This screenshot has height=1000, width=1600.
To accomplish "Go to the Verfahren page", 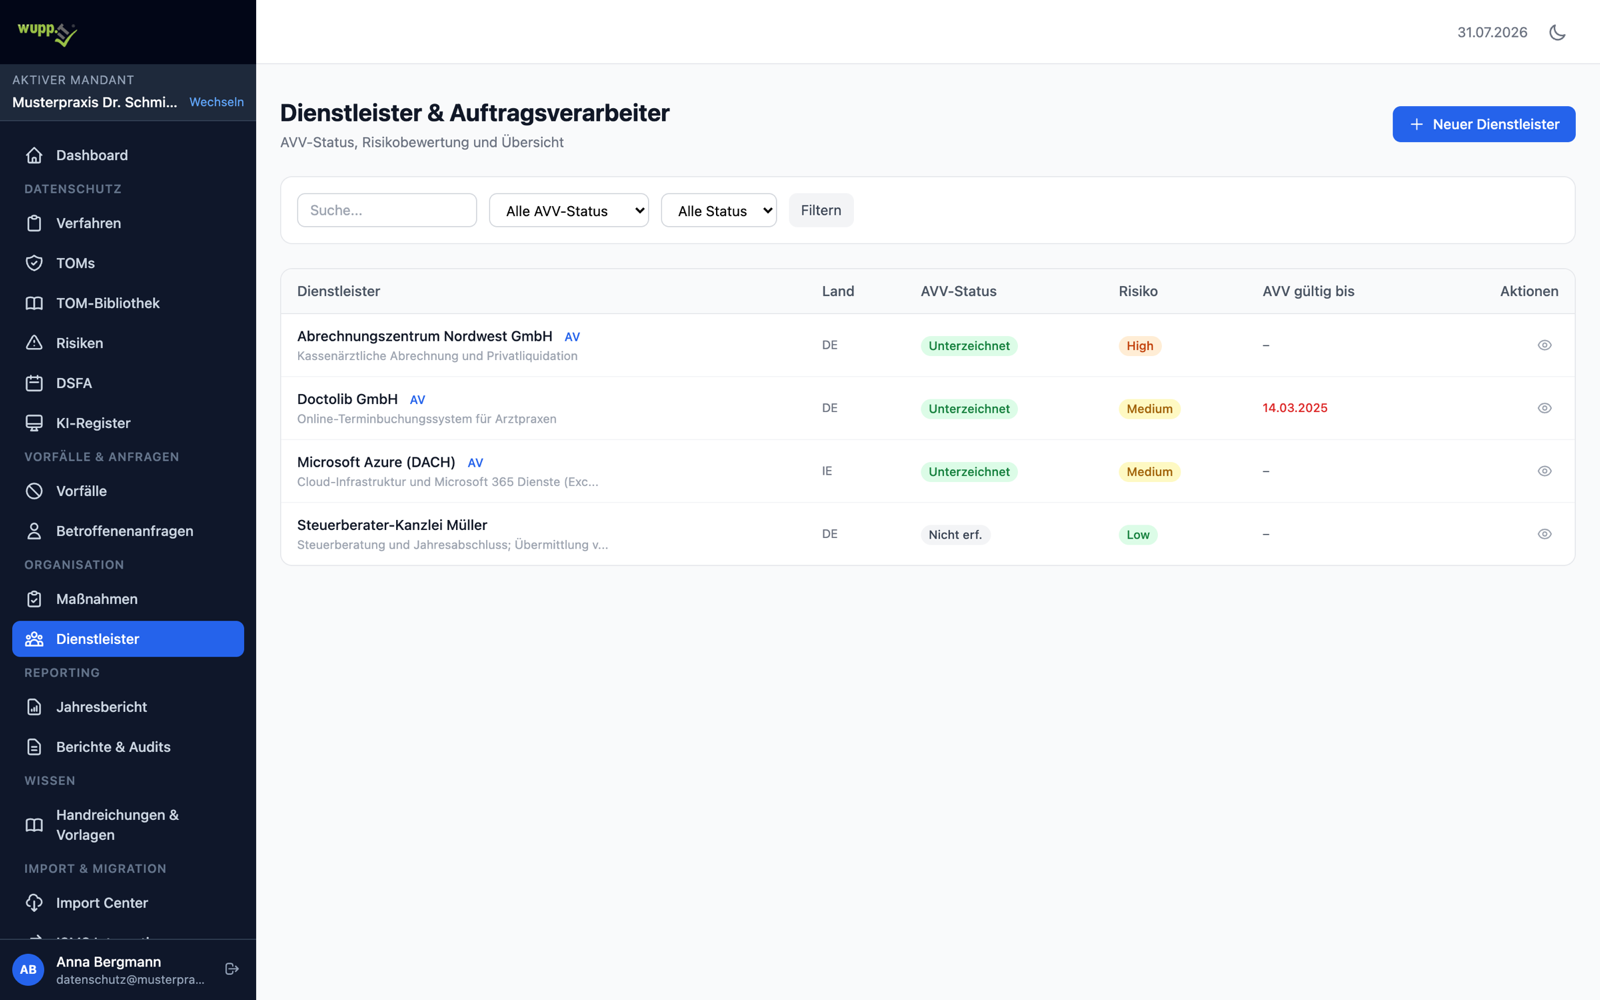I will pyautogui.click(x=128, y=223).
